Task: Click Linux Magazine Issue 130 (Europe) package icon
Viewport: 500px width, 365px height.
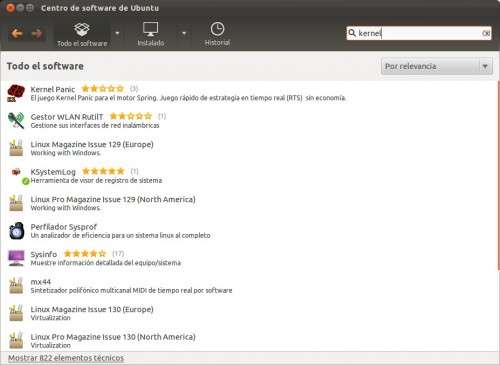Action: tap(16, 313)
